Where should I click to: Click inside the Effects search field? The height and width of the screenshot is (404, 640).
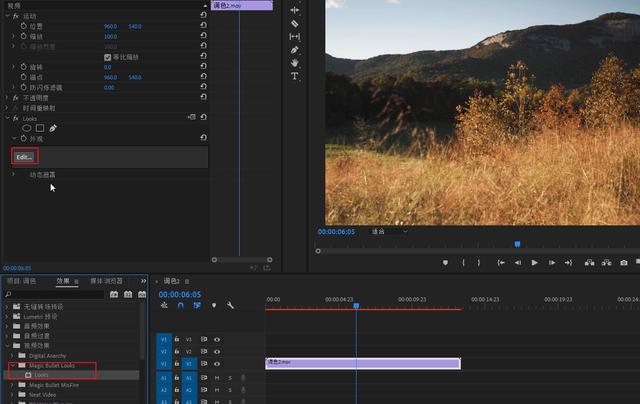pyautogui.click(x=56, y=294)
